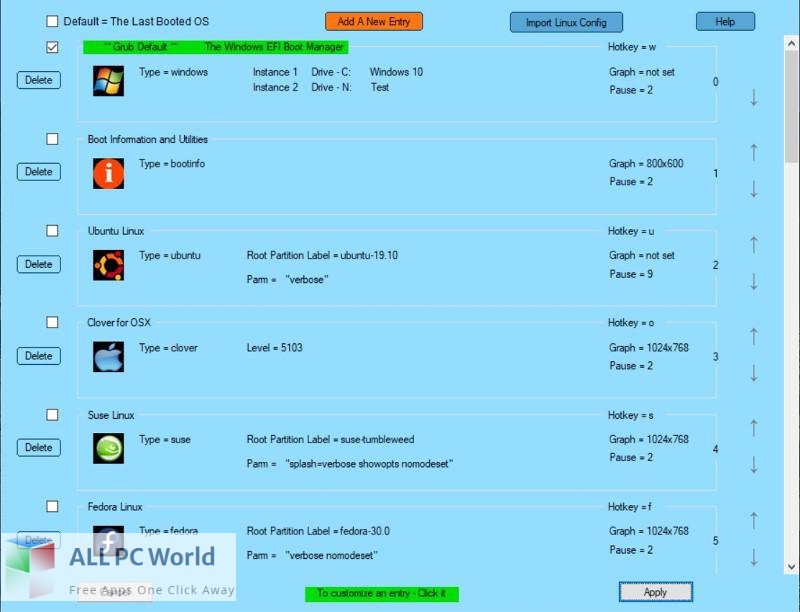This screenshot has width=800, height=612.
Task: Click the 'Hotkey = w' label
Action: pos(632,47)
